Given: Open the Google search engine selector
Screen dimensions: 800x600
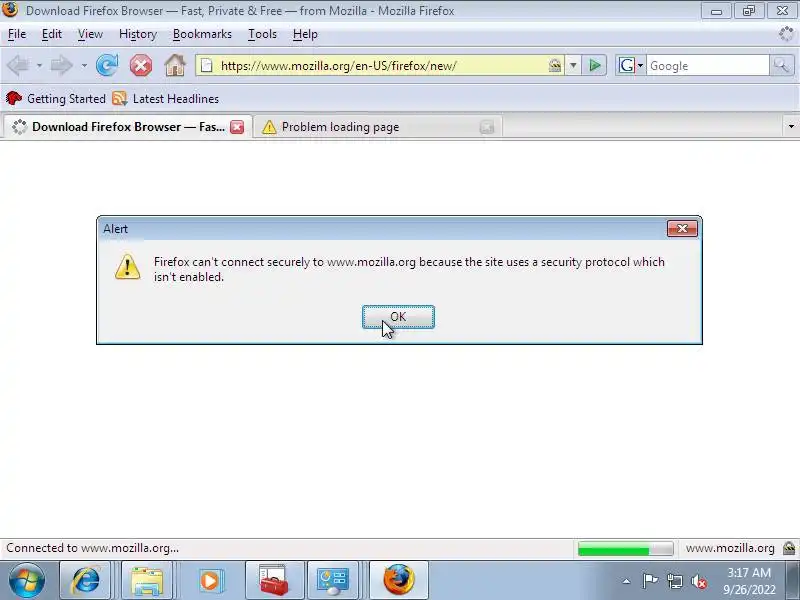Looking at the screenshot, I should click(x=631, y=65).
